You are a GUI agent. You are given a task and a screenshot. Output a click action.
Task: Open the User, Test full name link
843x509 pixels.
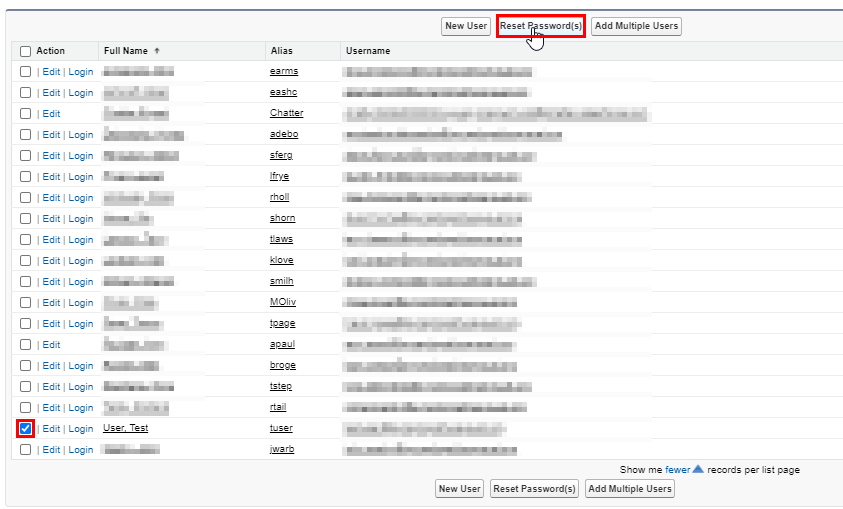click(126, 428)
